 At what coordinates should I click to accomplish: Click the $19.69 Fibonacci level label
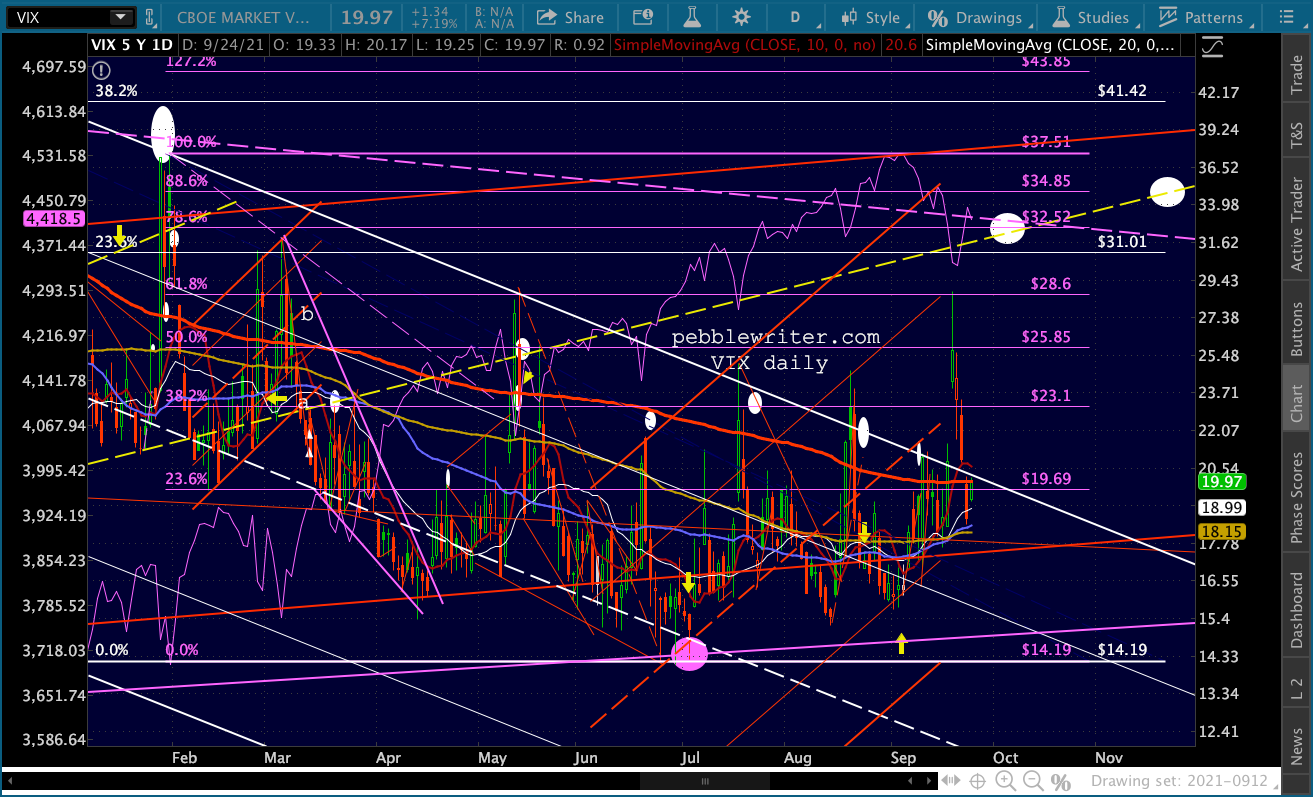(1046, 479)
